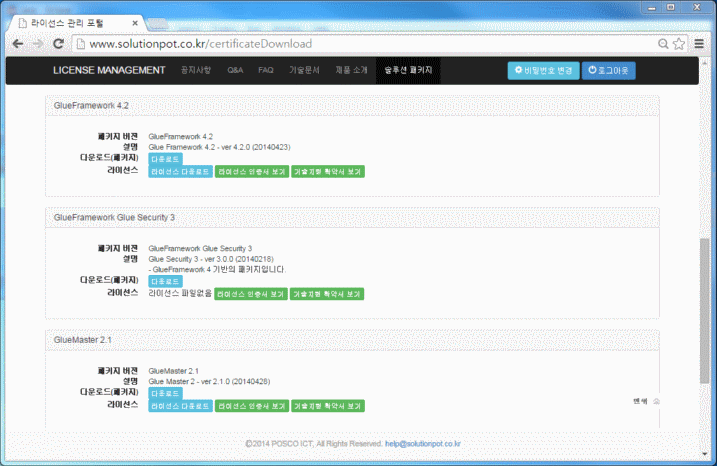Click 라이선스 다운로드 for GlueFramework 4.2
Viewport: 717px width, 466px height.
click(x=180, y=172)
